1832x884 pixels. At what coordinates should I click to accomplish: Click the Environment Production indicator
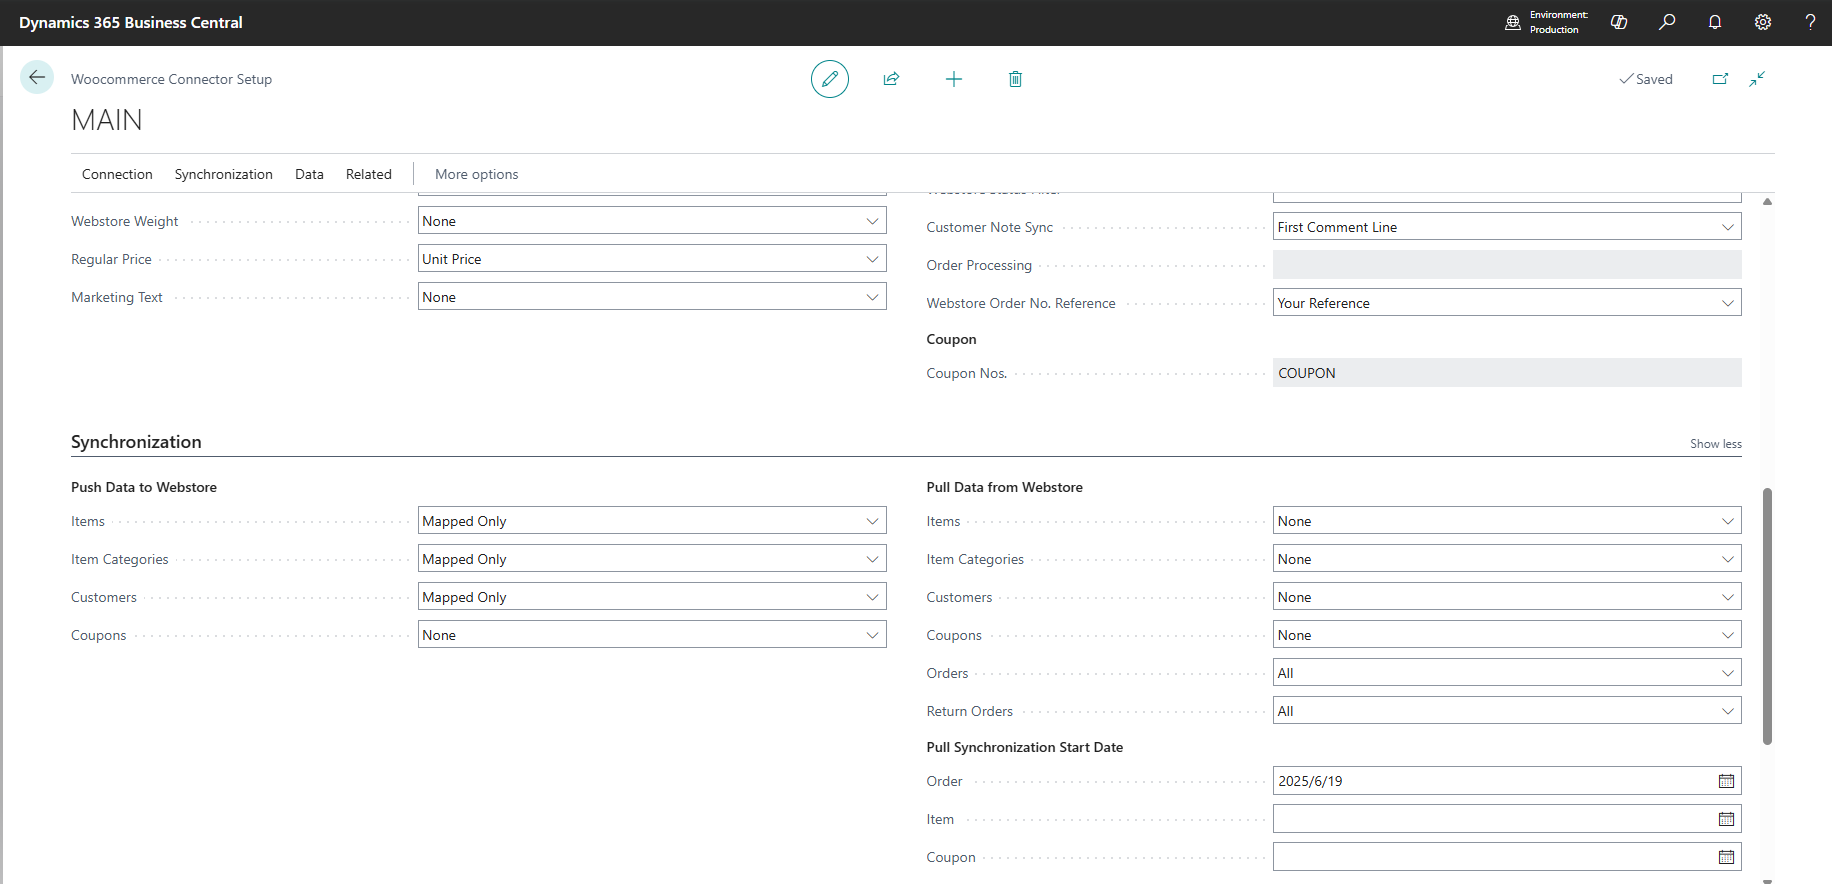point(1546,22)
